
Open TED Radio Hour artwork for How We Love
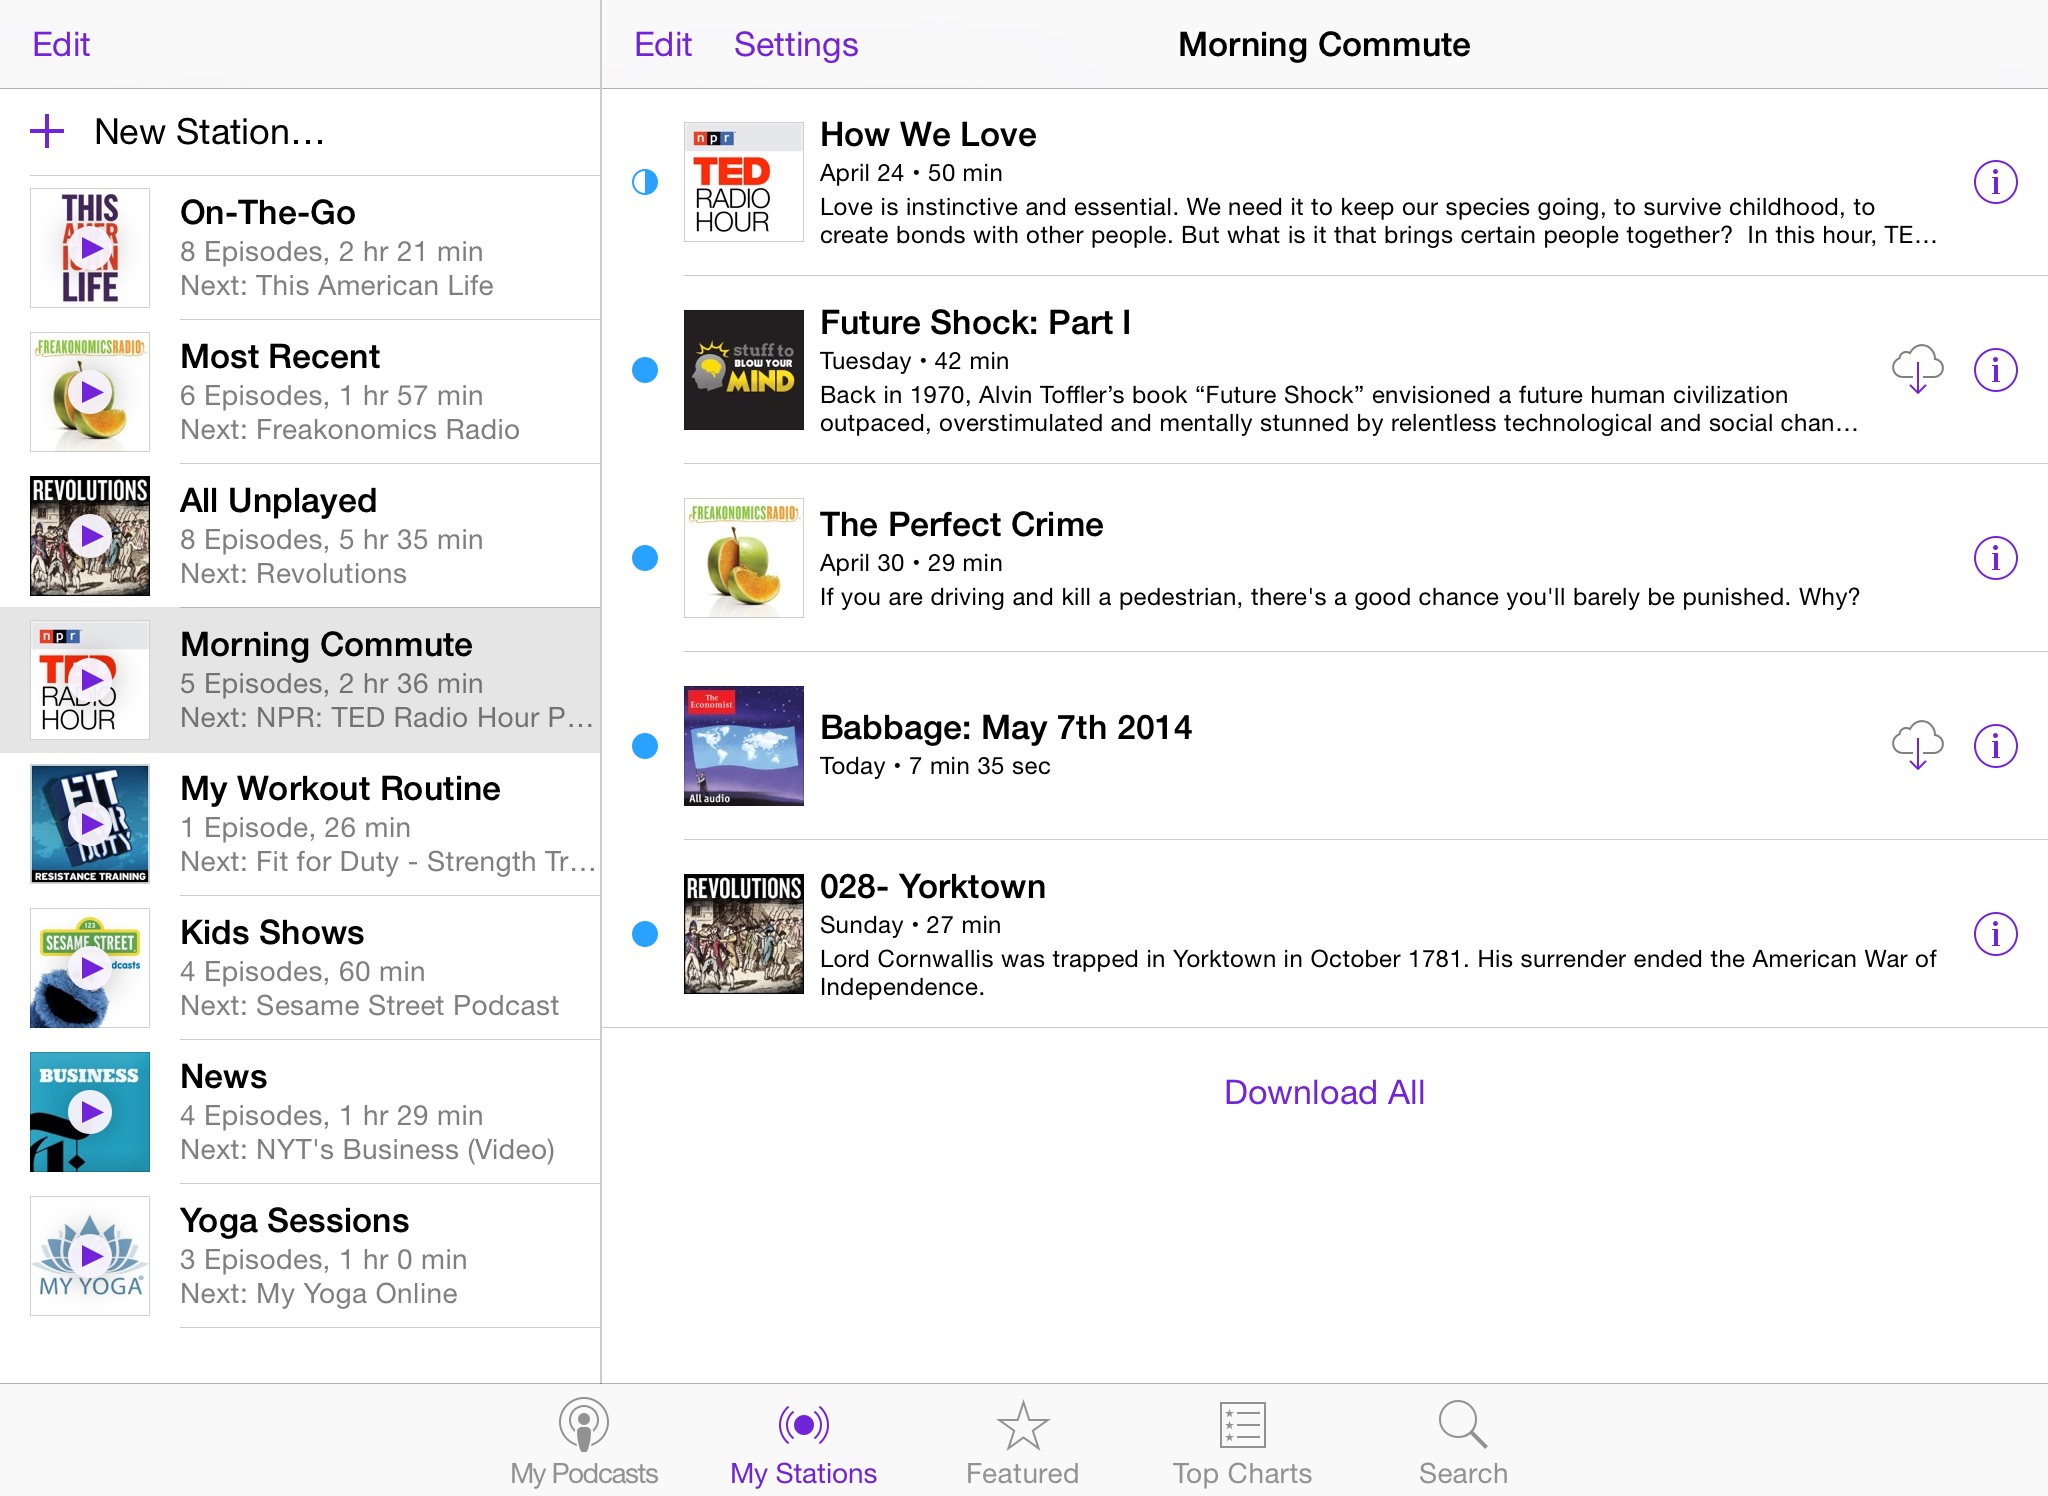744,182
